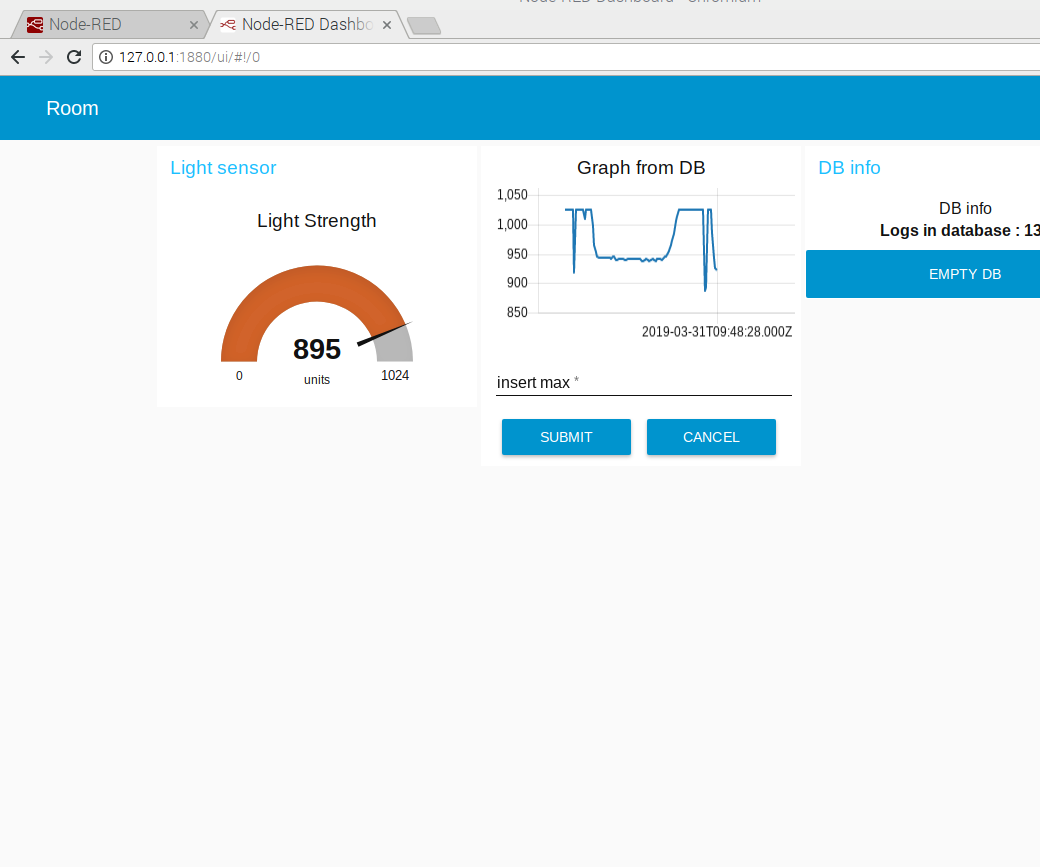This screenshot has width=1040, height=867.
Task: Click the Light sensor group heading
Action: (x=223, y=168)
